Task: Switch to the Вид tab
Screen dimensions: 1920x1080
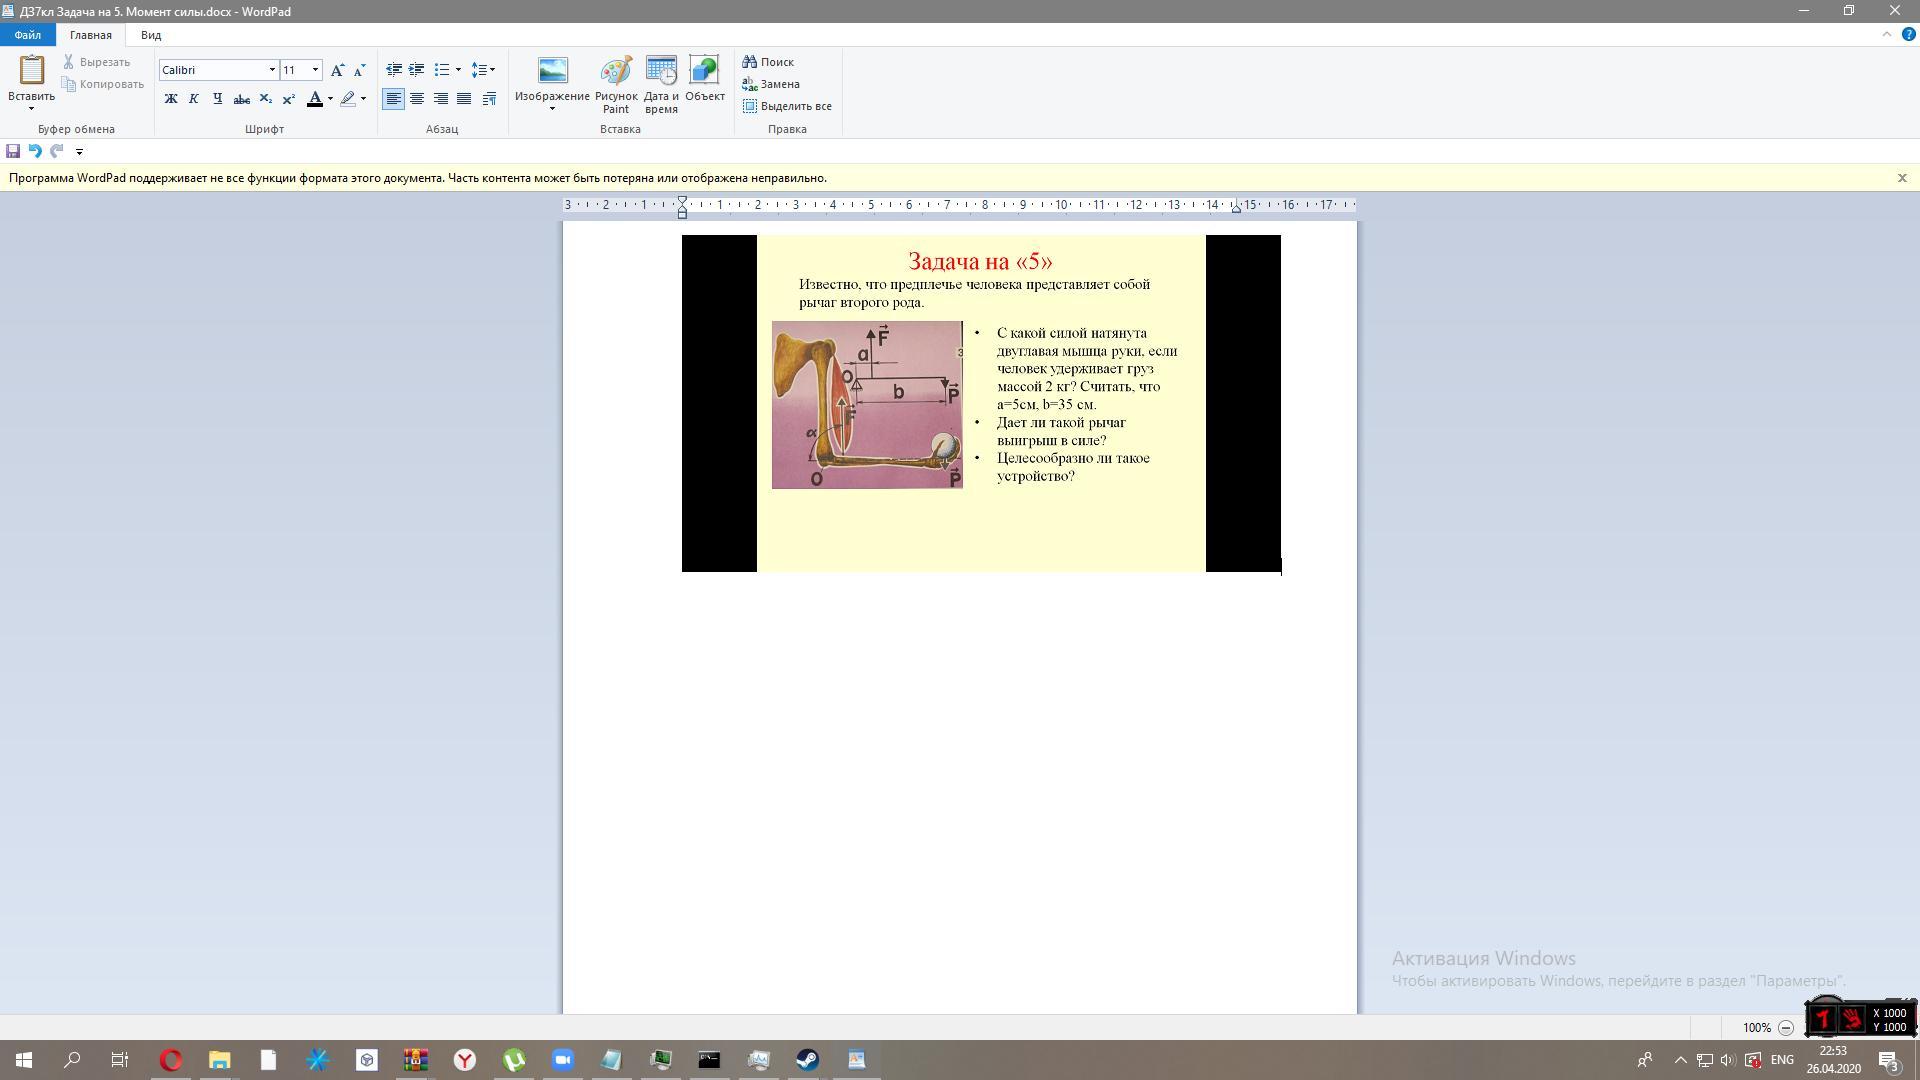Action: pyautogui.click(x=151, y=35)
